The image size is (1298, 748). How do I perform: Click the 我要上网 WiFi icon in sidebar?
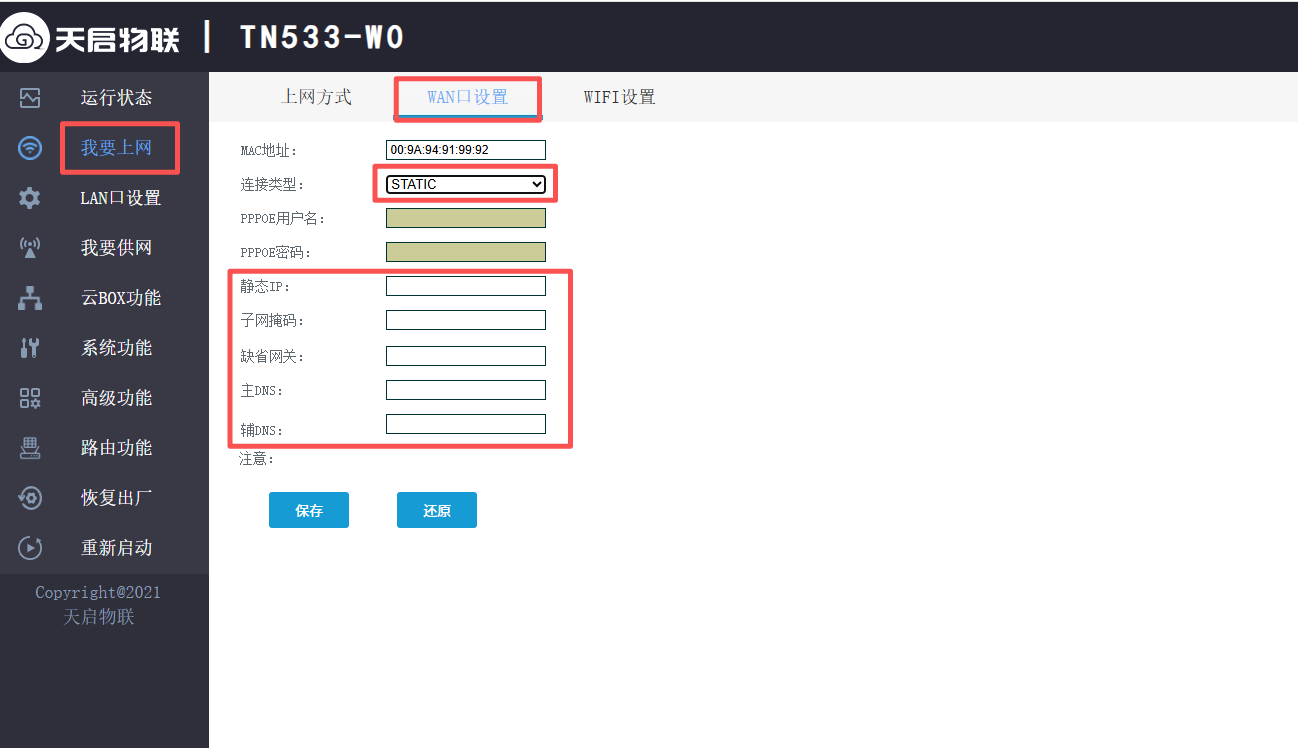coord(30,148)
